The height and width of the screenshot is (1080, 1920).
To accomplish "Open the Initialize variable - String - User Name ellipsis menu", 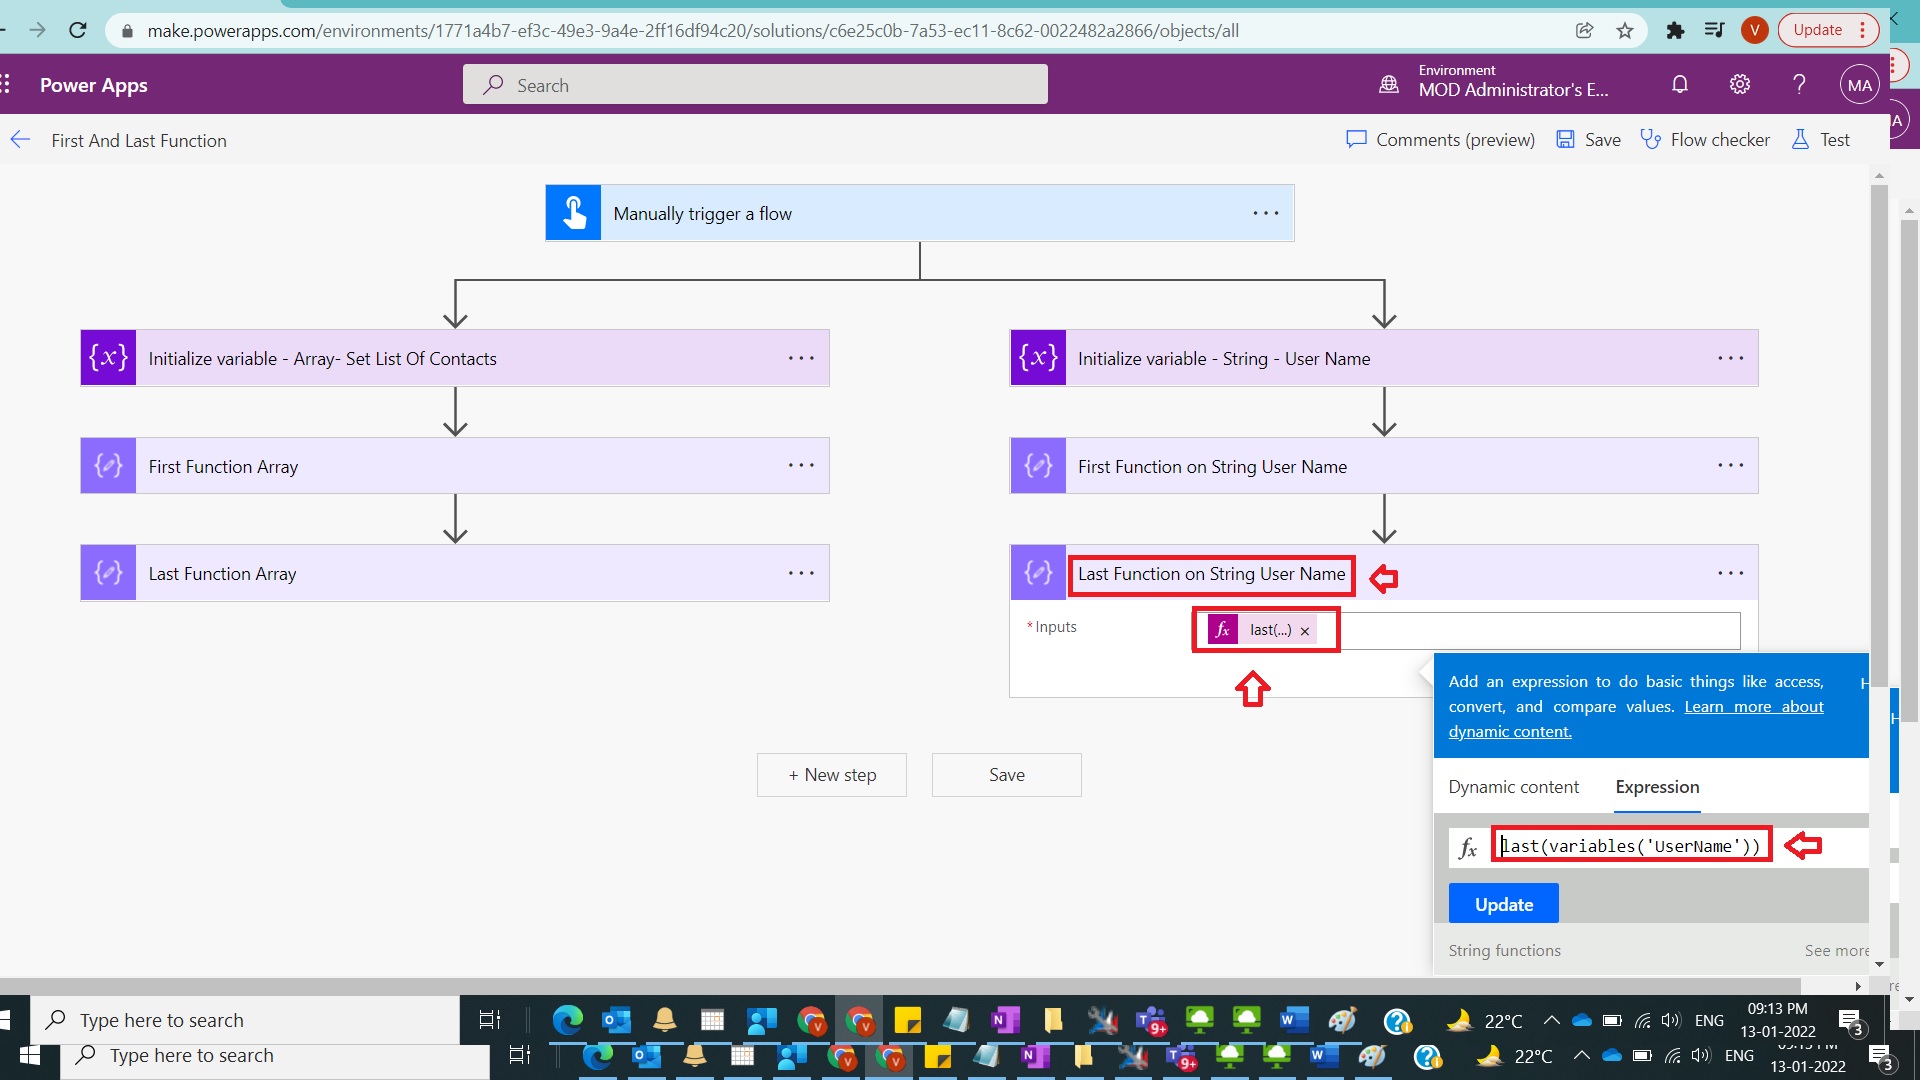I will coord(1731,358).
